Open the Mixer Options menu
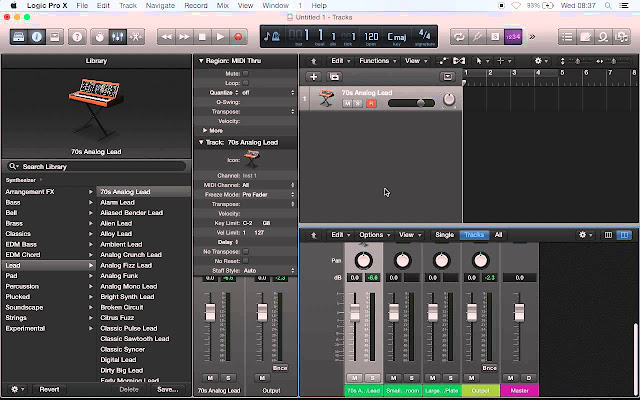The height and width of the screenshot is (400, 640). click(374, 235)
